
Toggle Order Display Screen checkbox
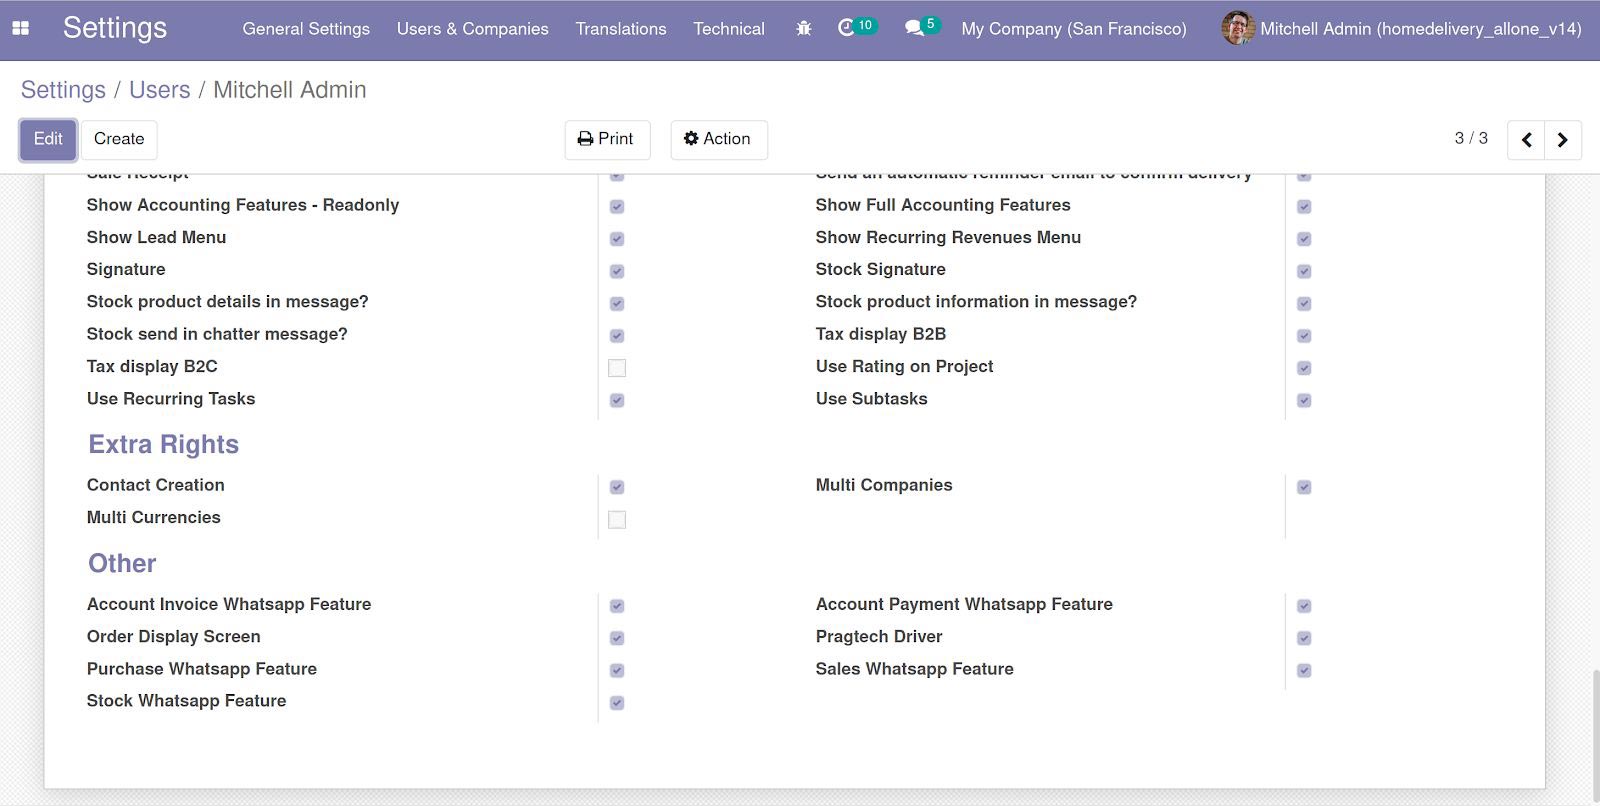pyautogui.click(x=617, y=638)
